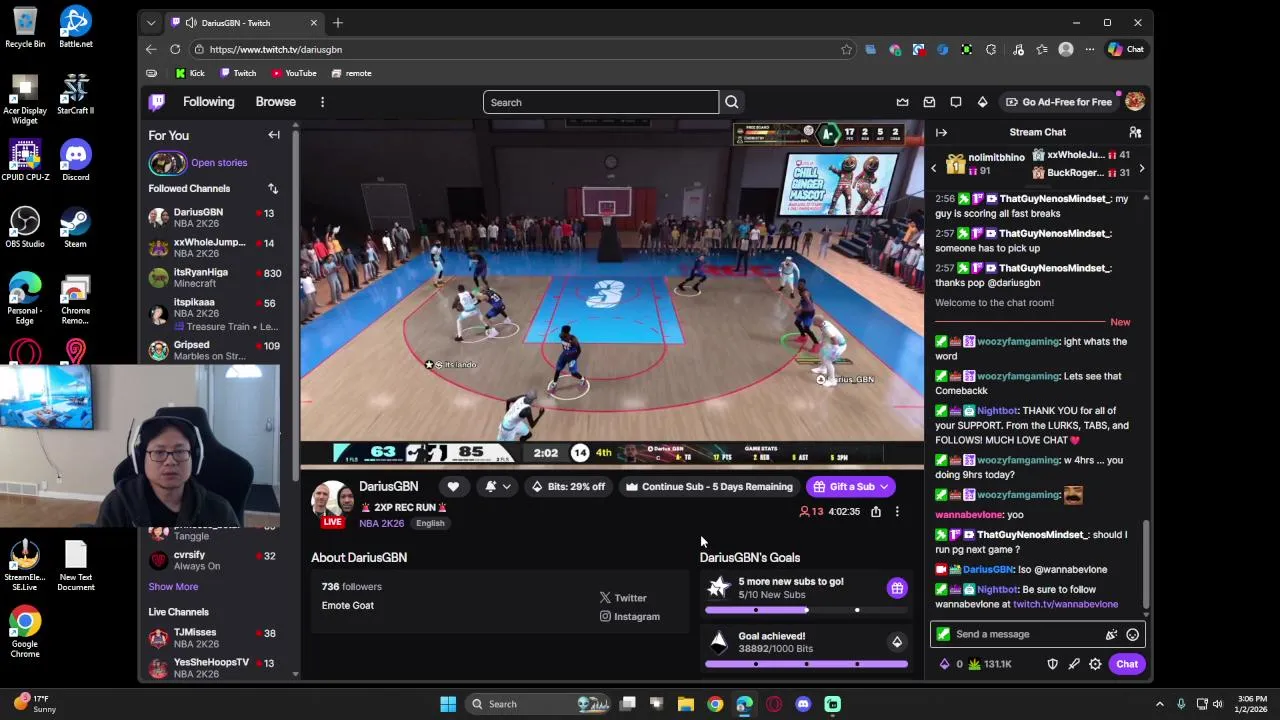This screenshot has height=720, width=1280.
Task: Open Whispers speech bubble icon
Action: pos(956,102)
